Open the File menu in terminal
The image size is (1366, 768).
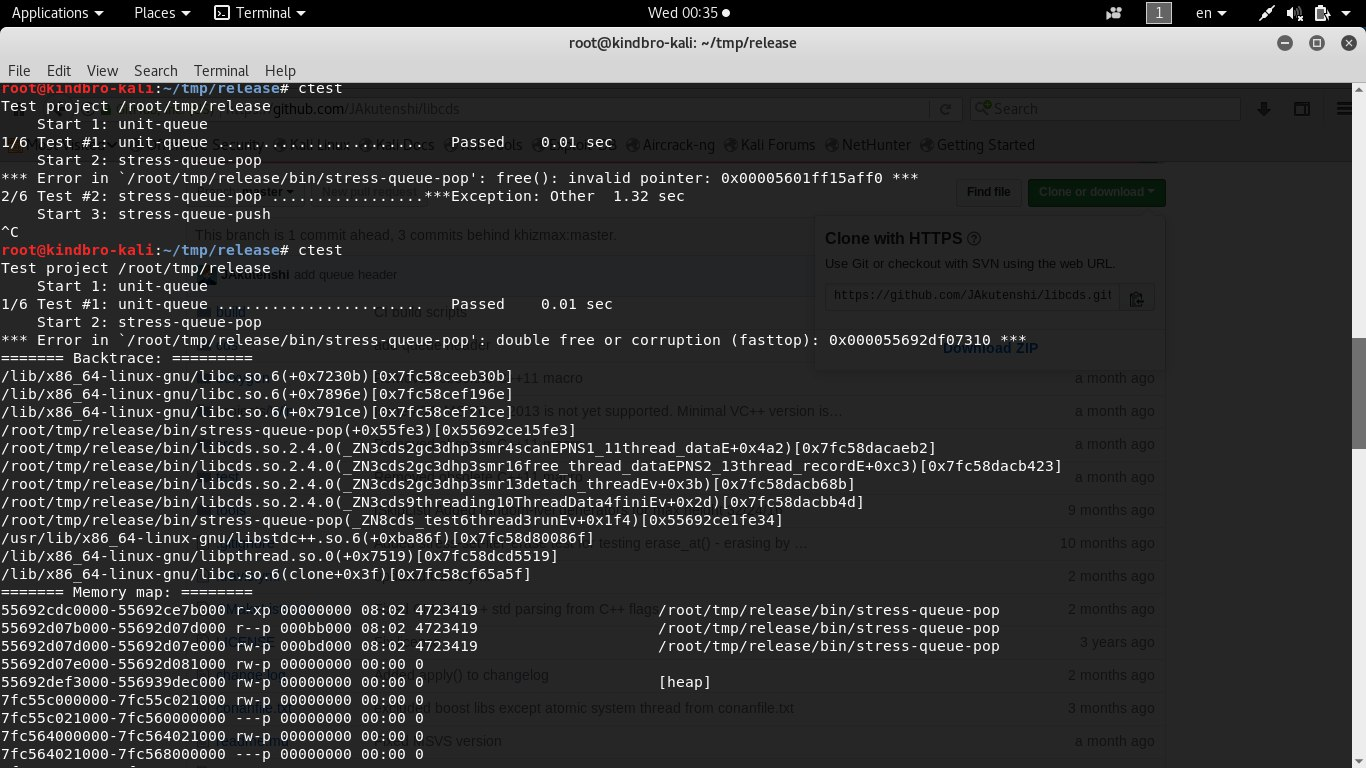click(x=19, y=70)
